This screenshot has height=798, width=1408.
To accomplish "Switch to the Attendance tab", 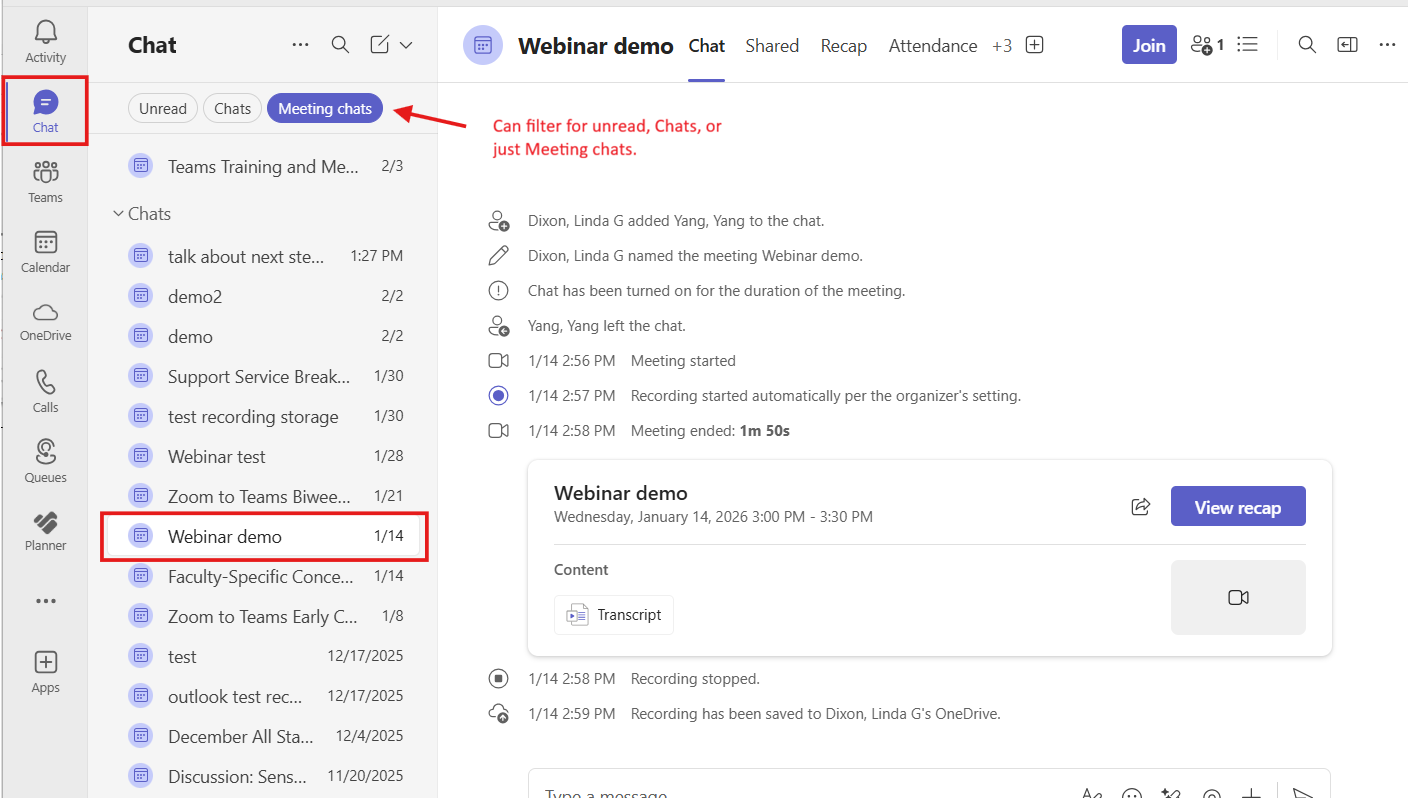I will 932,46.
